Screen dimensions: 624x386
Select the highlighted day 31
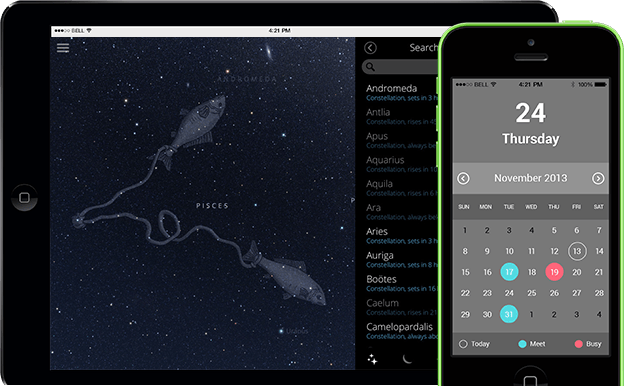pos(509,314)
